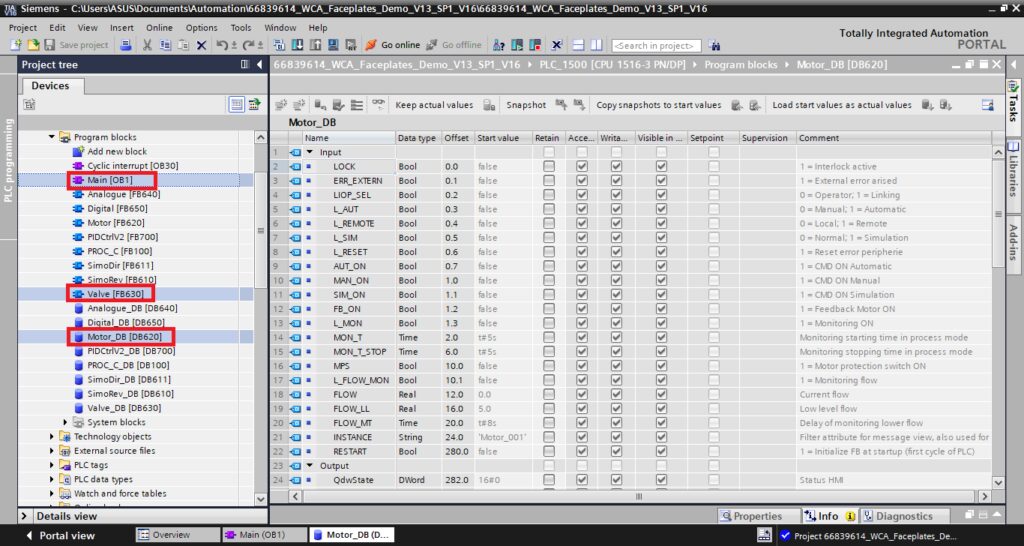The width and height of the screenshot is (1024, 546).
Task: Open Main (OB1) editor from bottom bar
Action: coord(263,535)
